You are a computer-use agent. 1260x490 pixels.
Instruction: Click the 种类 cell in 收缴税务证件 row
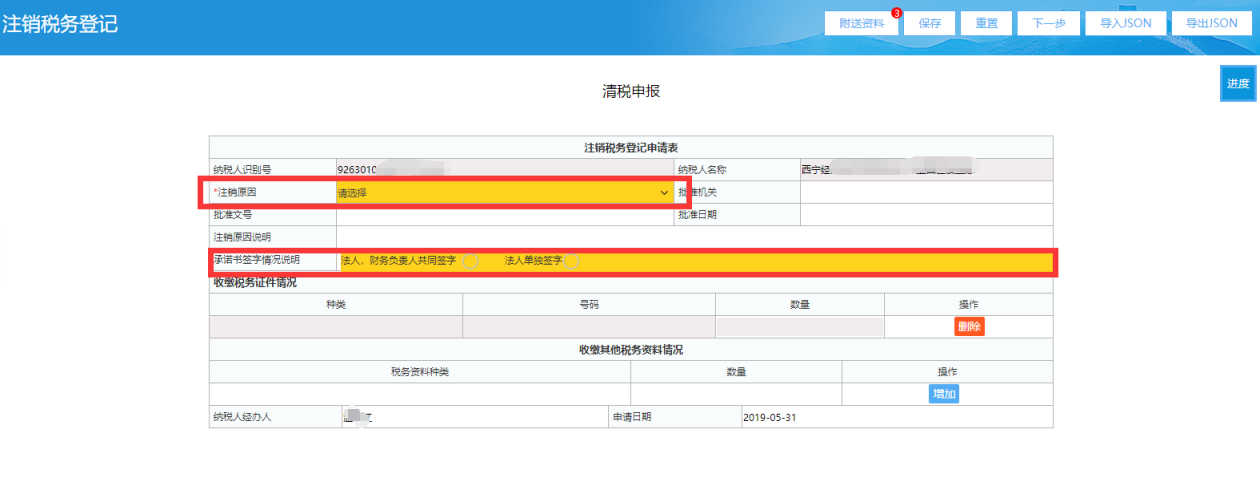pos(336,327)
